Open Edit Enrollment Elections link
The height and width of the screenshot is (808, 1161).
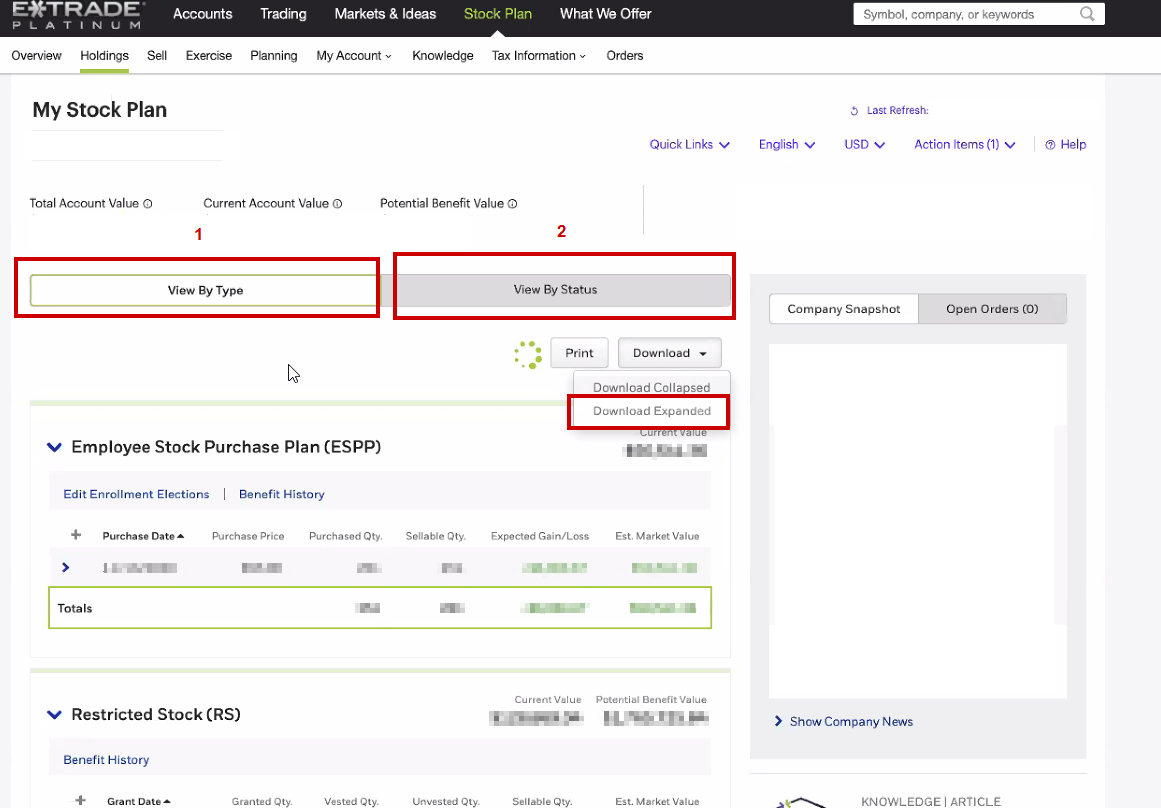pos(136,494)
